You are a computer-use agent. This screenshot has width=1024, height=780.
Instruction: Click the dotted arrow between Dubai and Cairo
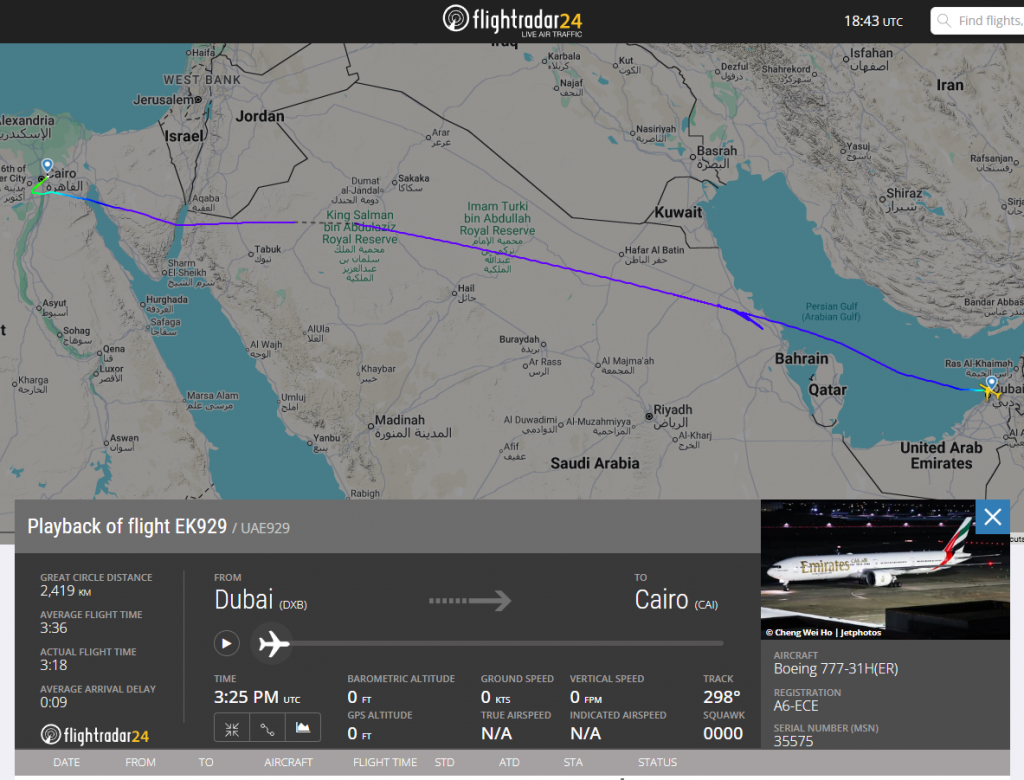[x=471, y=600]
